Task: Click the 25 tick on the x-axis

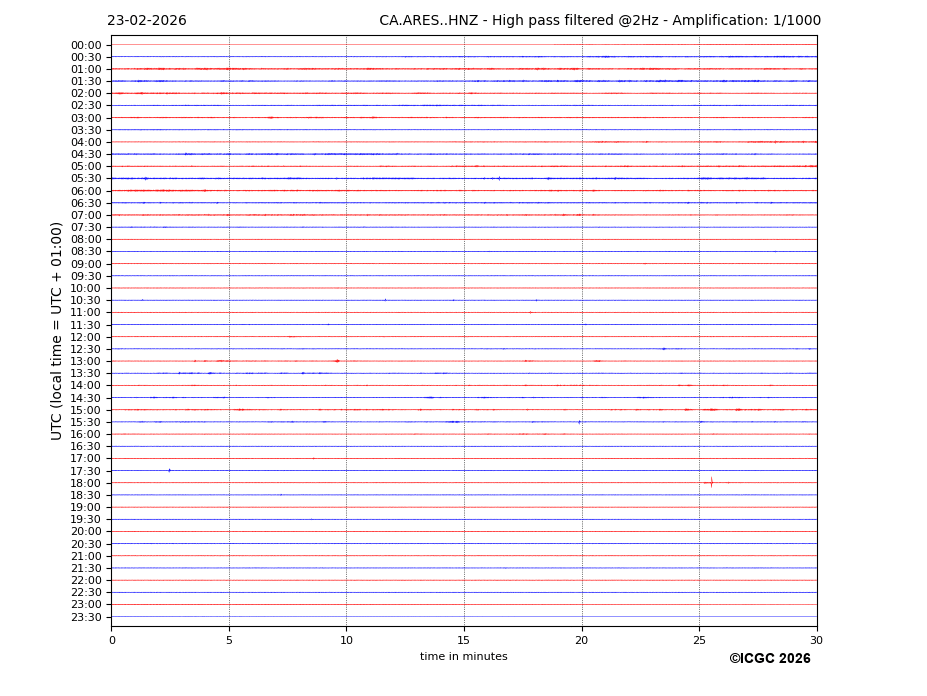Action: [699, 640]
